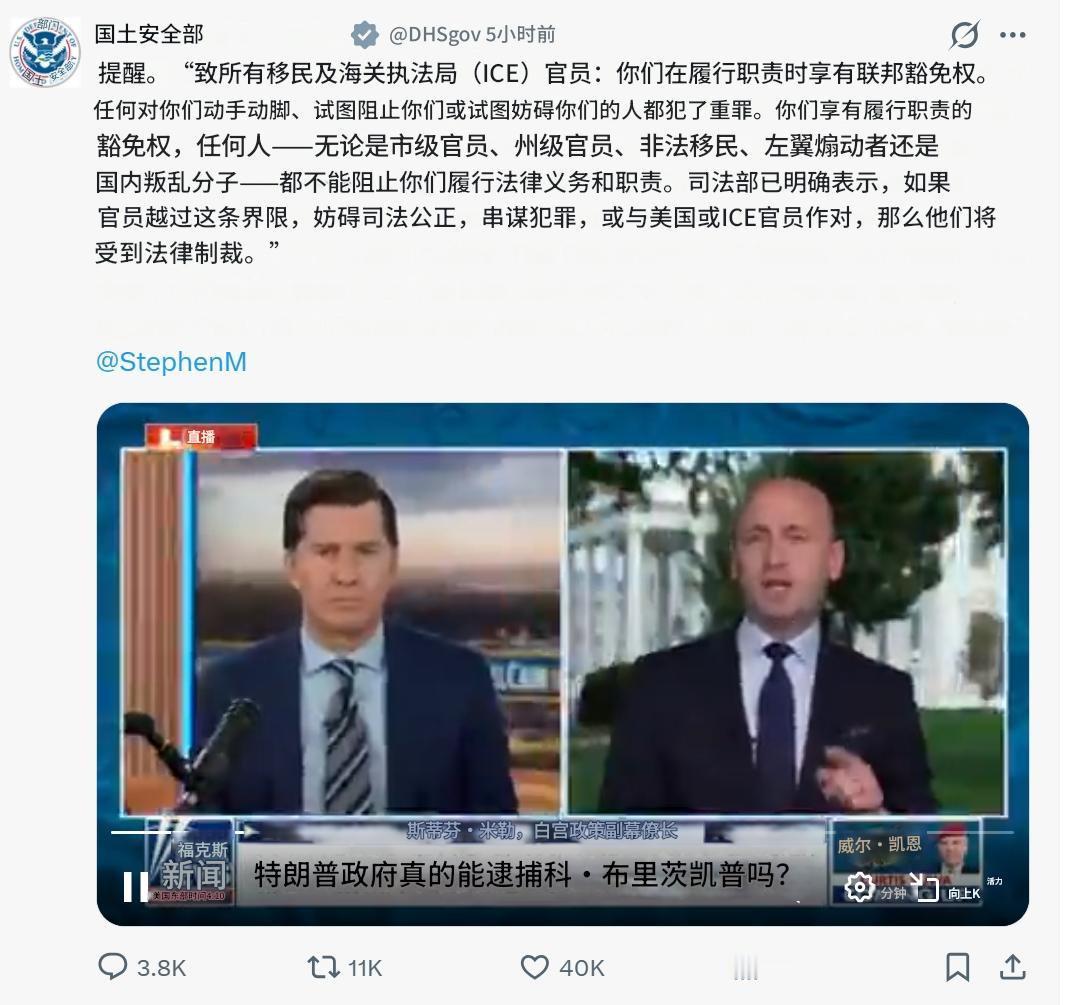
Task: Seek along the video progress bar
Action: (x=562, y=832)
